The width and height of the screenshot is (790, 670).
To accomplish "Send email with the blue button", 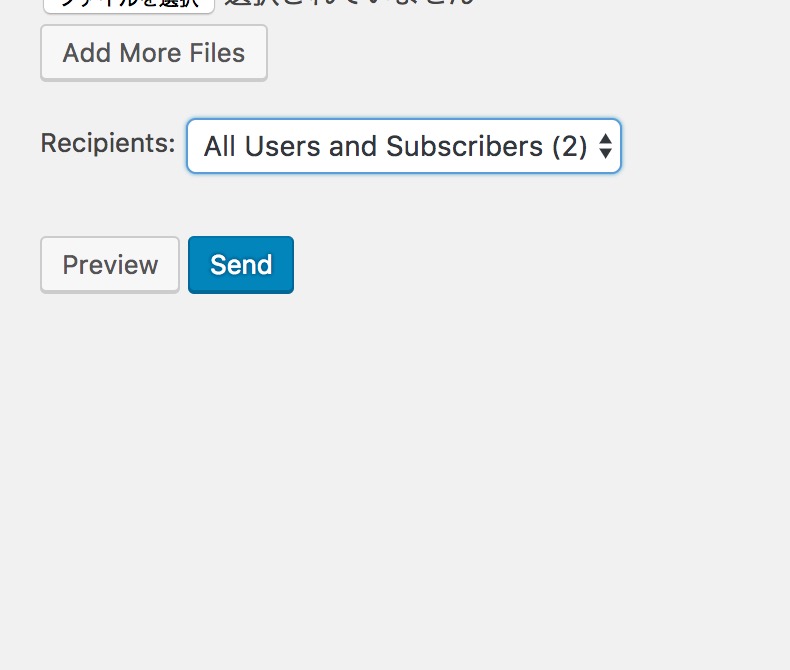I will pos(241,265).
